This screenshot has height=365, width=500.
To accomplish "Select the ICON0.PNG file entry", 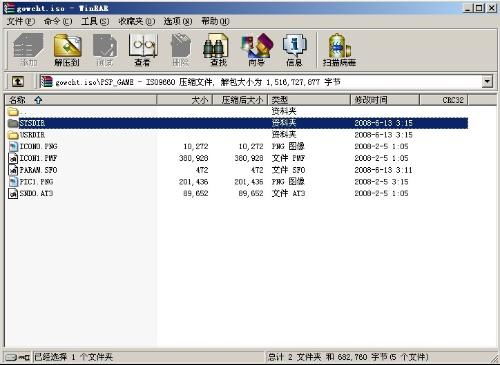I will point(38,146).
